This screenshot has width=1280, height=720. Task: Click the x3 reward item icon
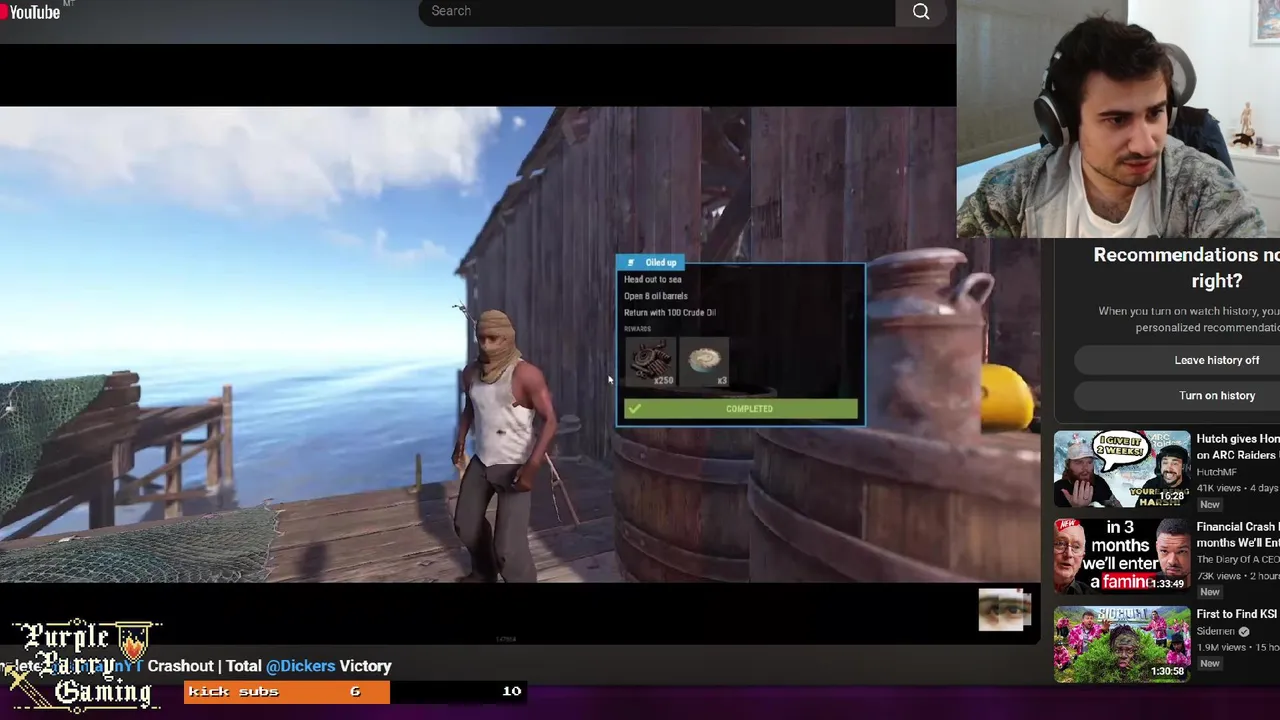704,362
